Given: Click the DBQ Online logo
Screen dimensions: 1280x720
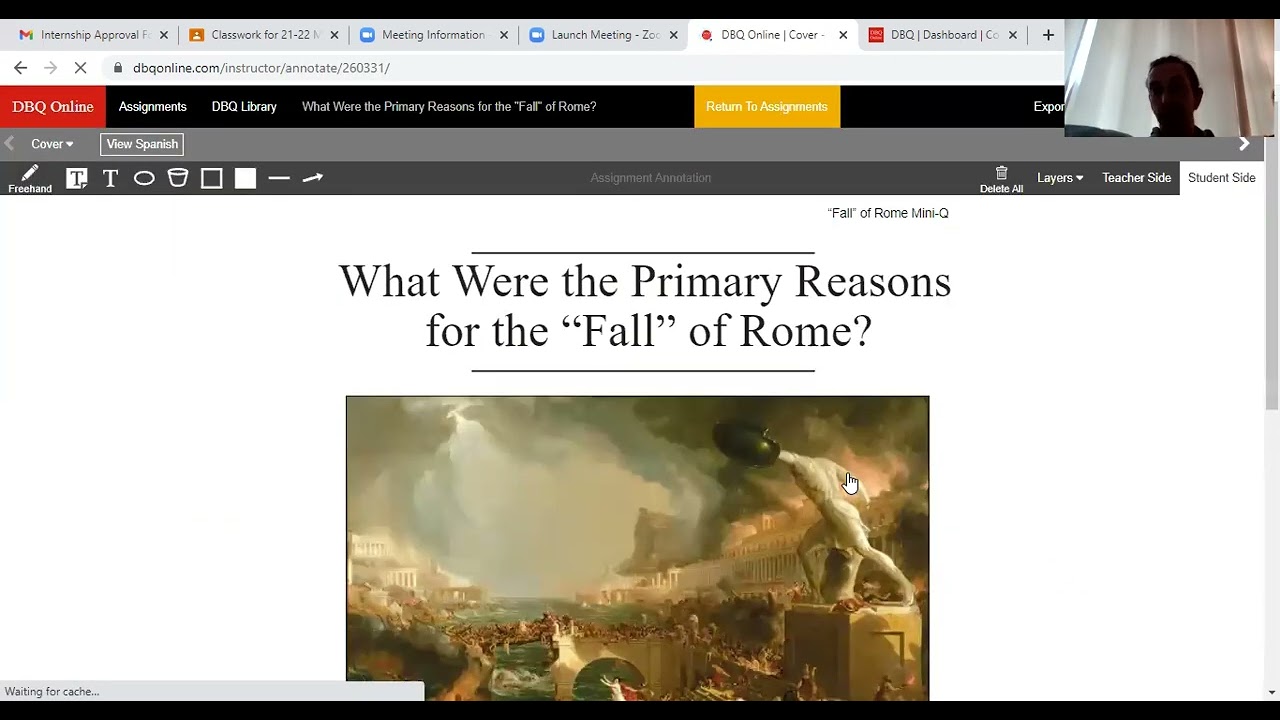Looking at the screenshot, I should point(53,107).
